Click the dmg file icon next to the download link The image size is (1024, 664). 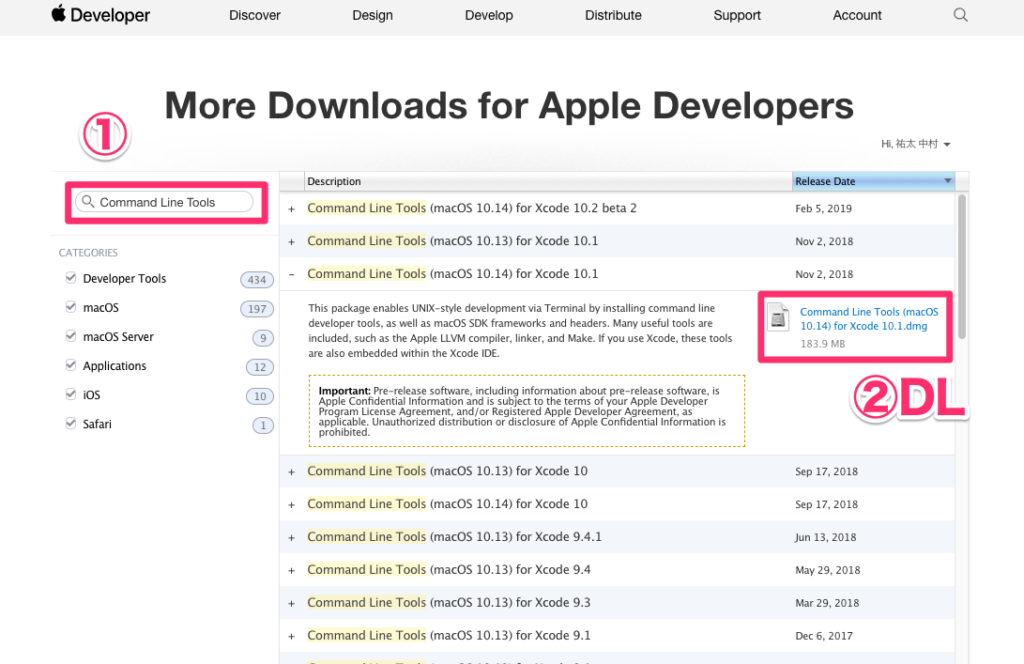click(x=780, y=317)
